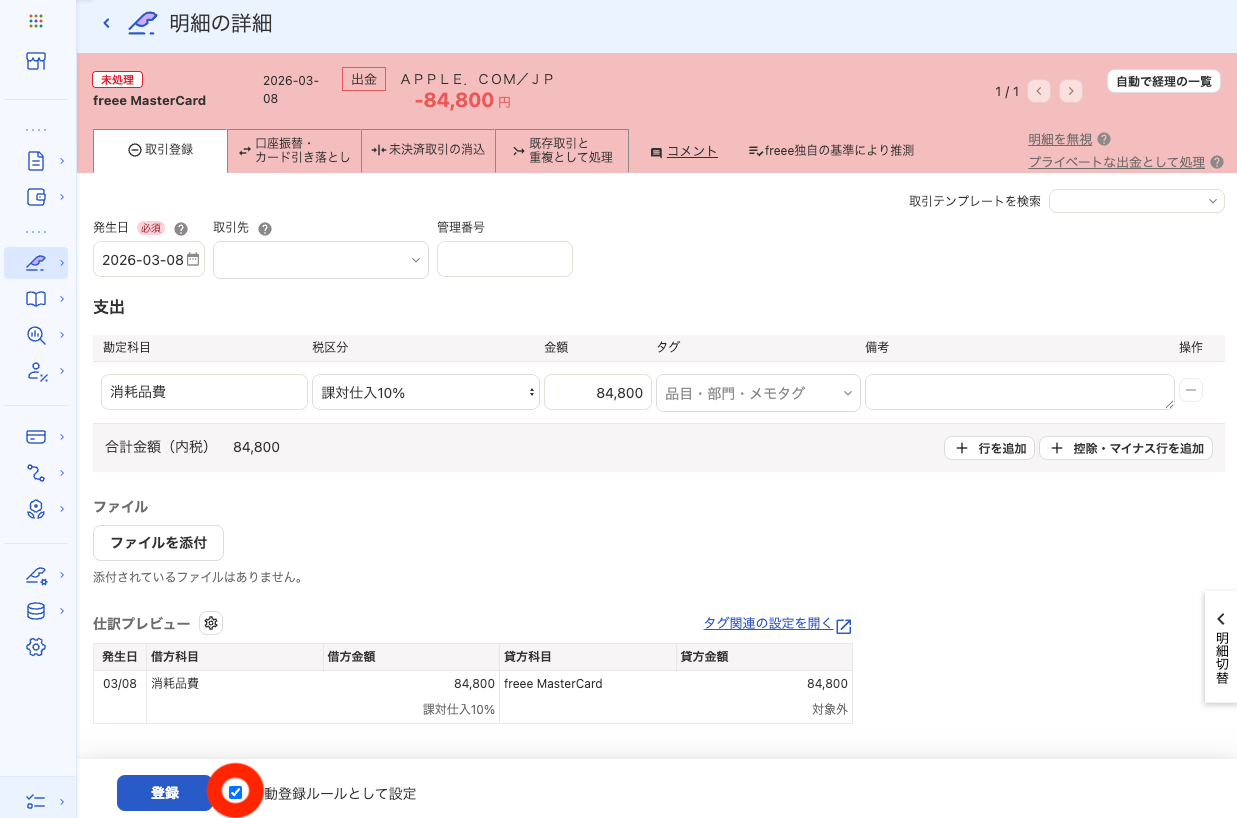This screenshot has height=818, width=1237.
Task: Click the blue 登録 button
Action: 165,793
